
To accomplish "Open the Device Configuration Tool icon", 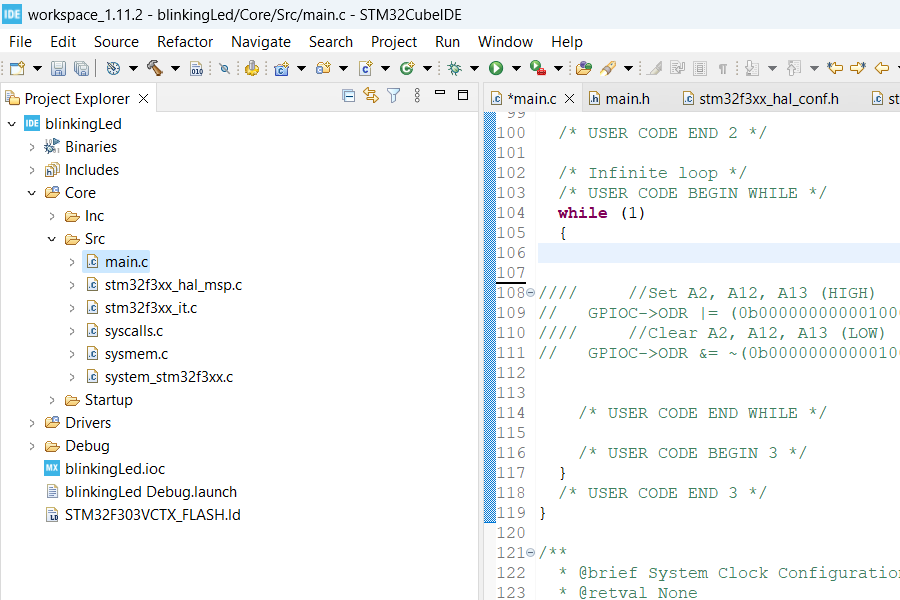I will (x=251, y=70).
